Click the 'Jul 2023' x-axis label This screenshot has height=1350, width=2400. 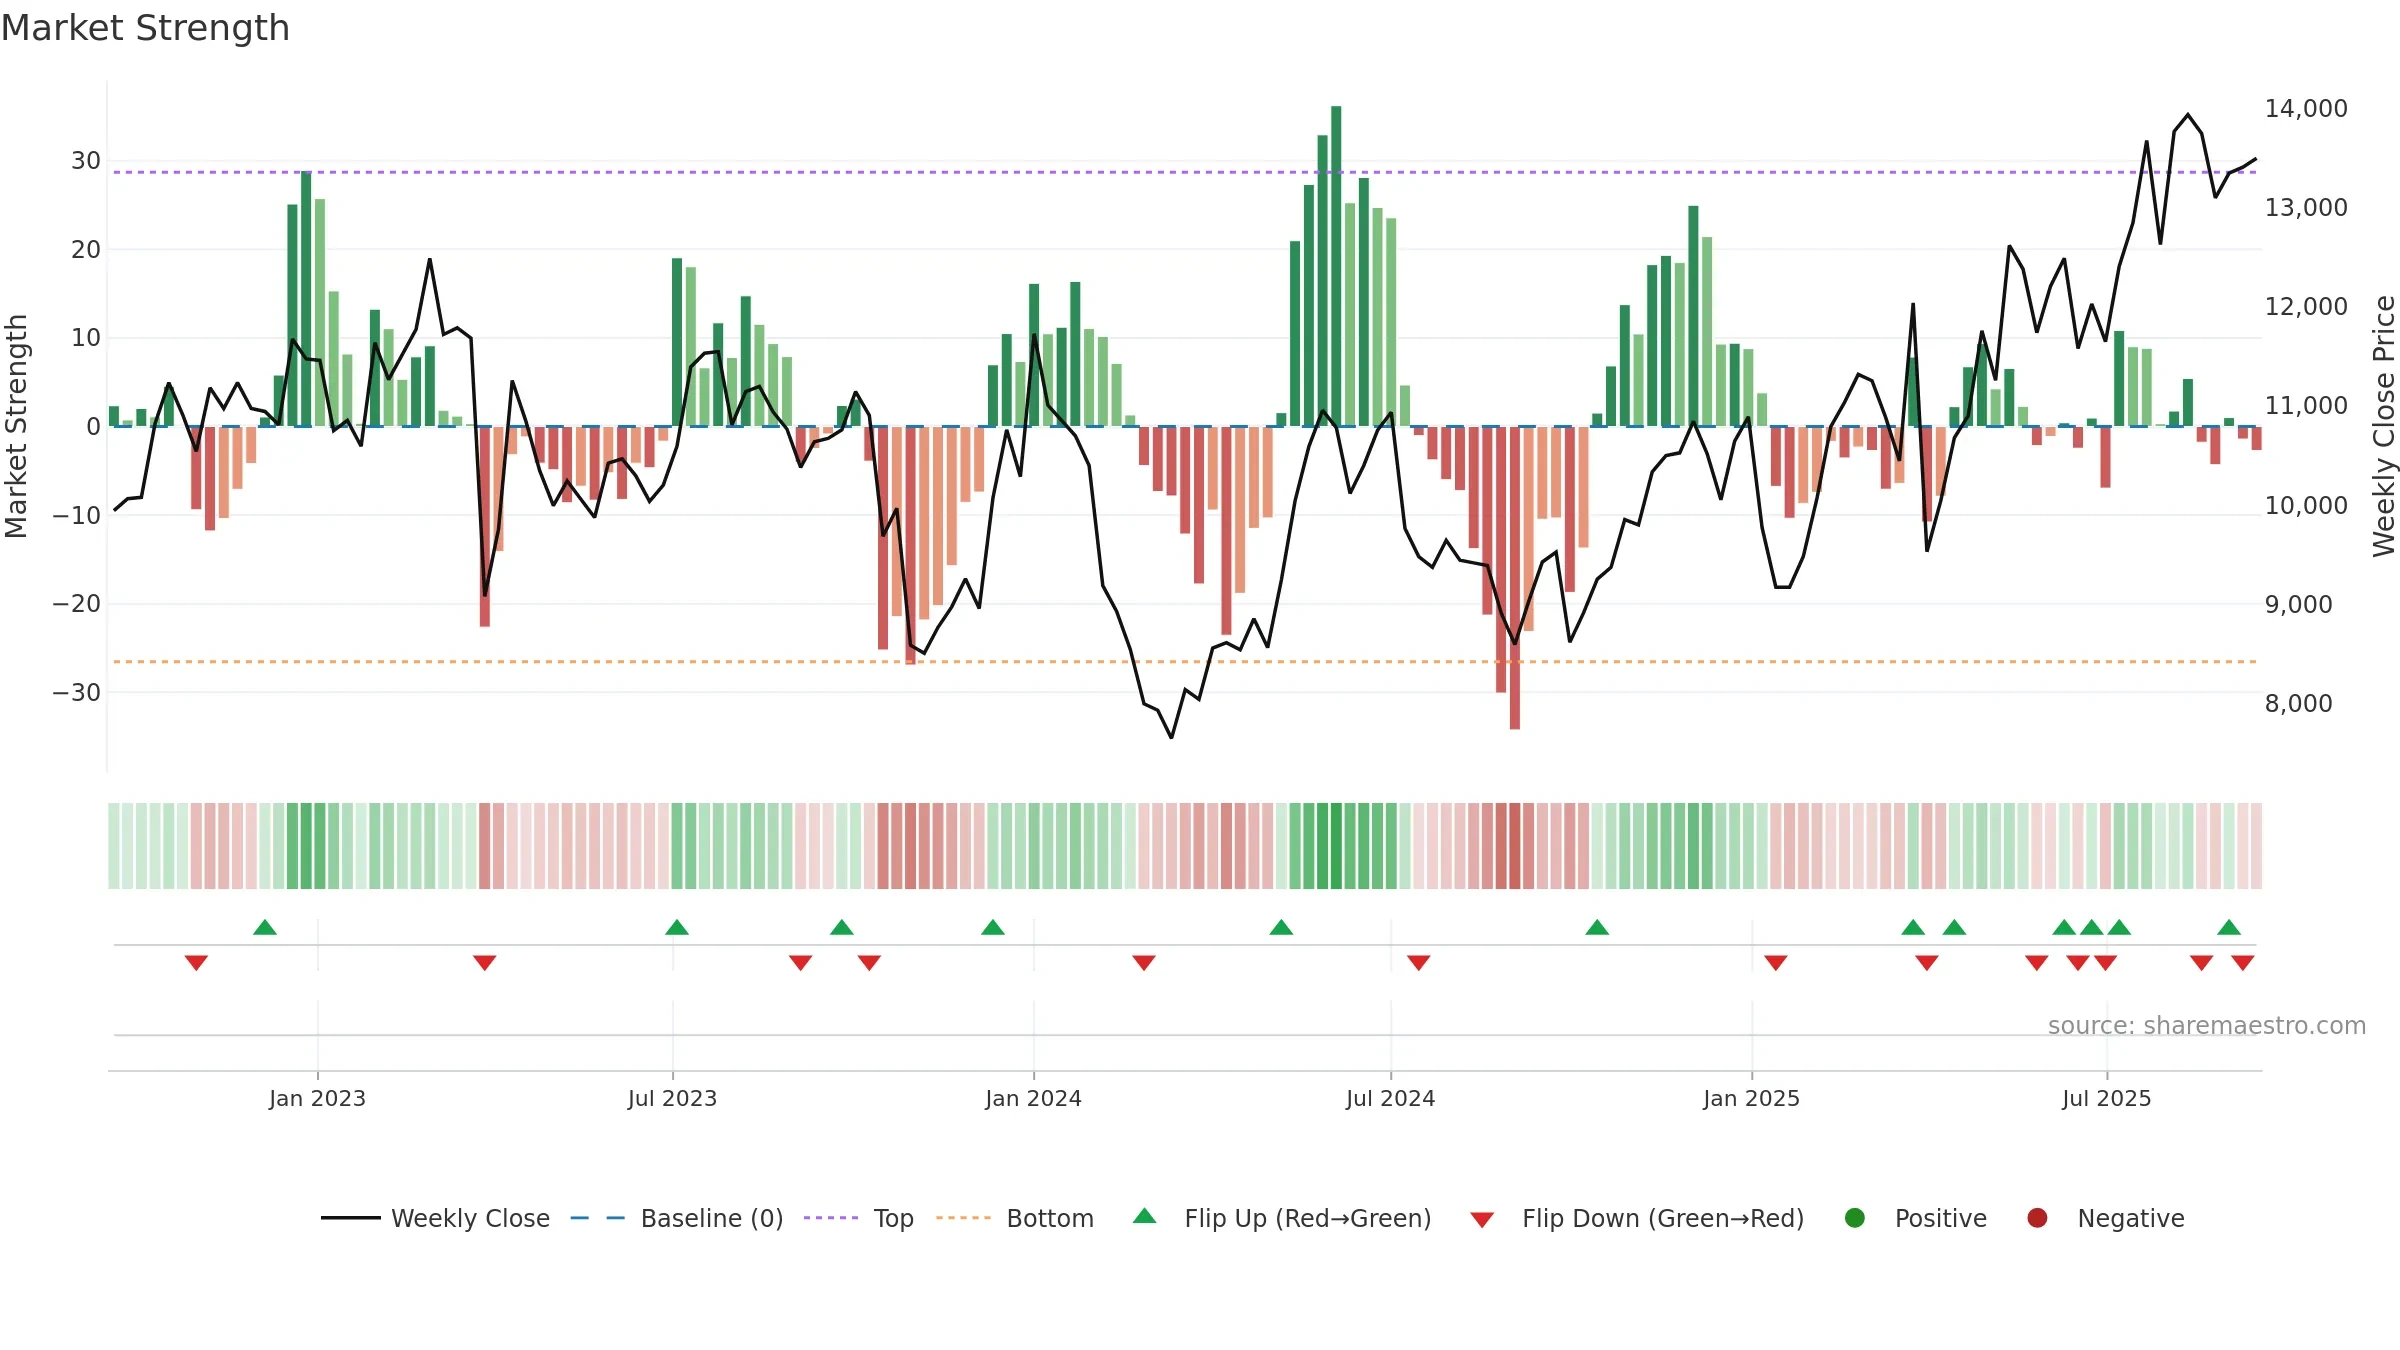pos(672,1098)
